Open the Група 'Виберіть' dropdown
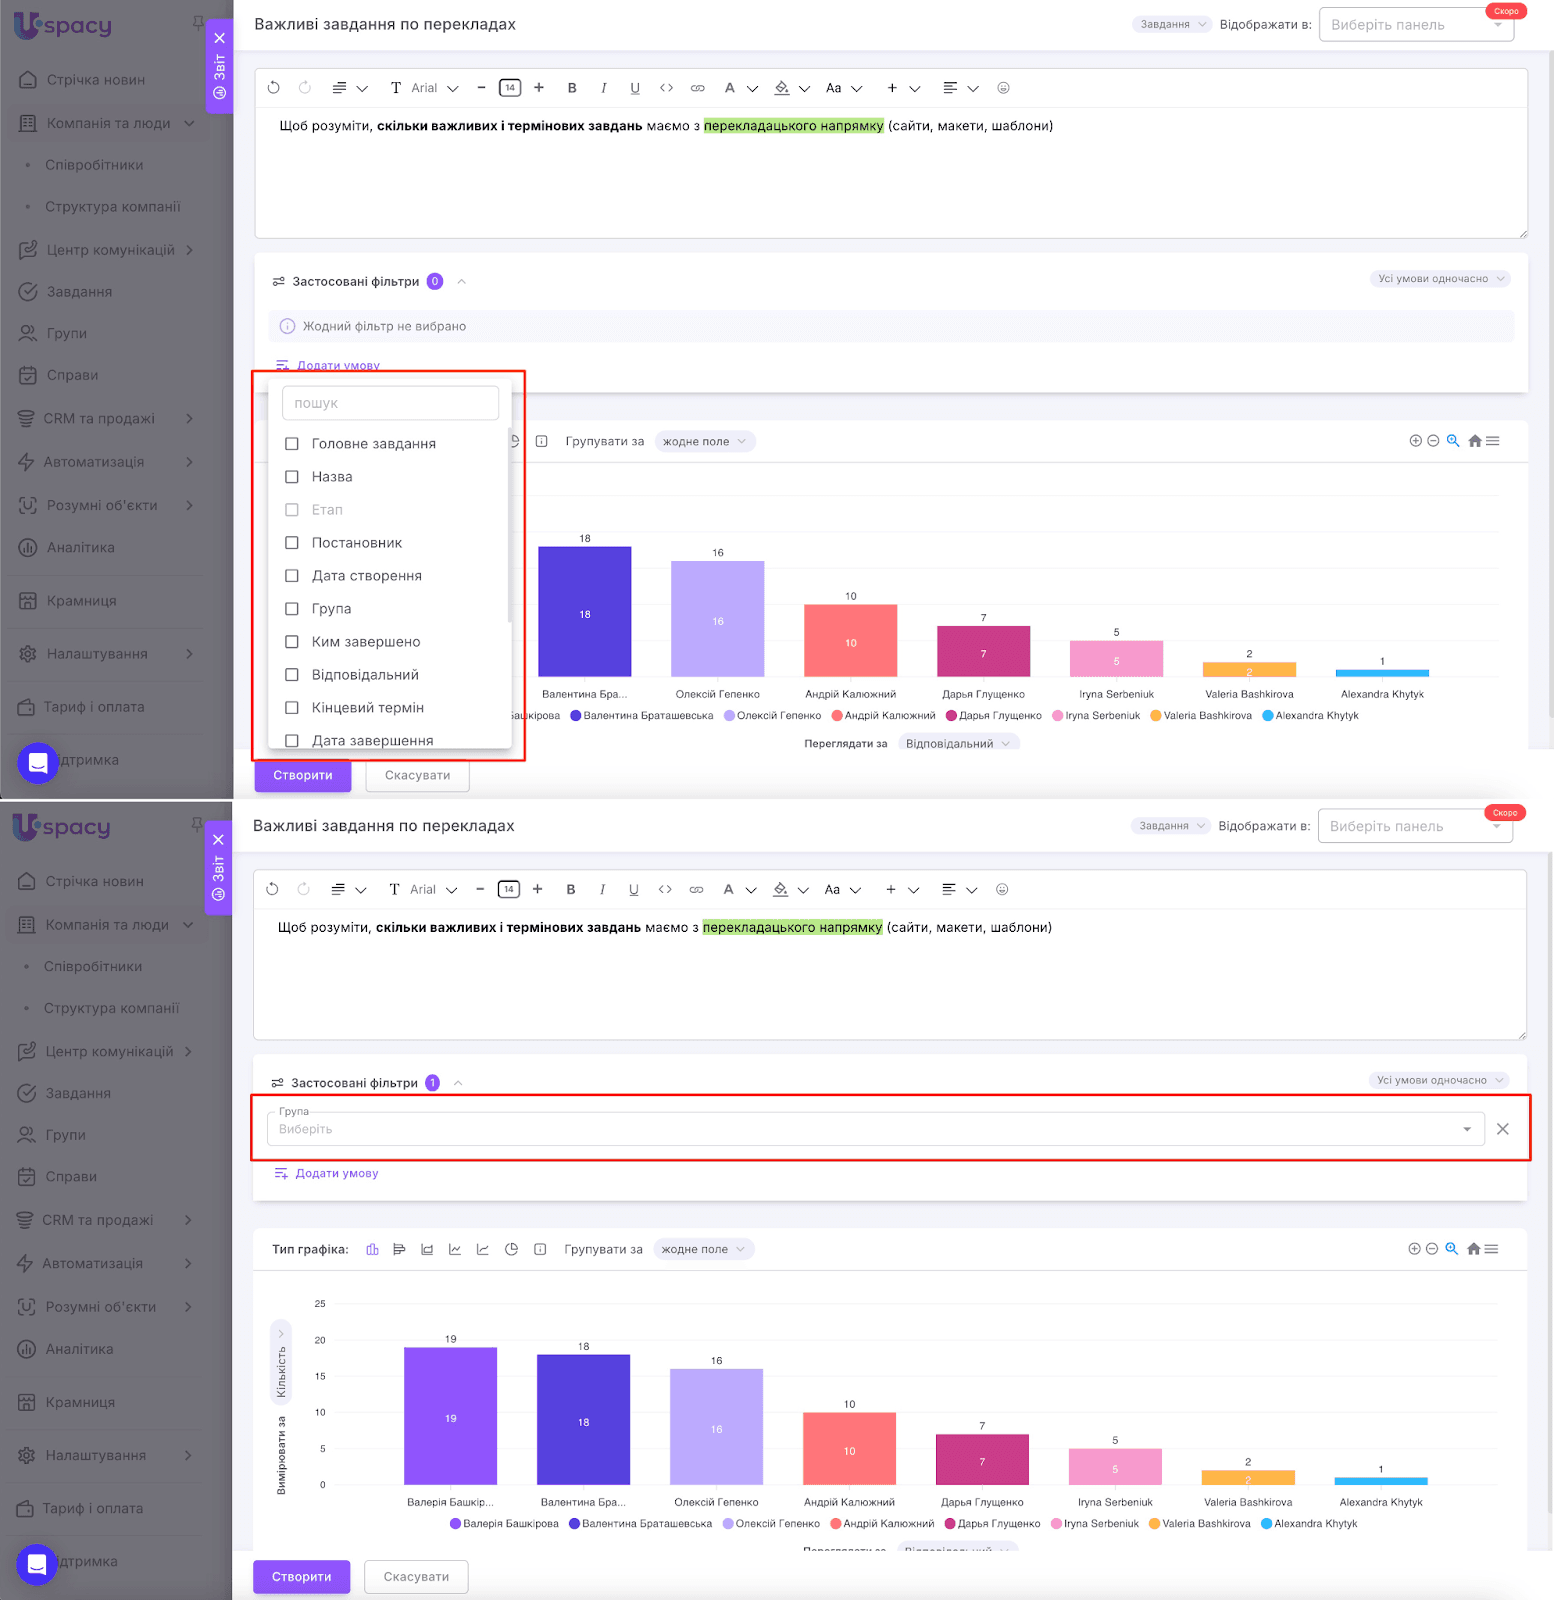 click(x=874, y=1129)
